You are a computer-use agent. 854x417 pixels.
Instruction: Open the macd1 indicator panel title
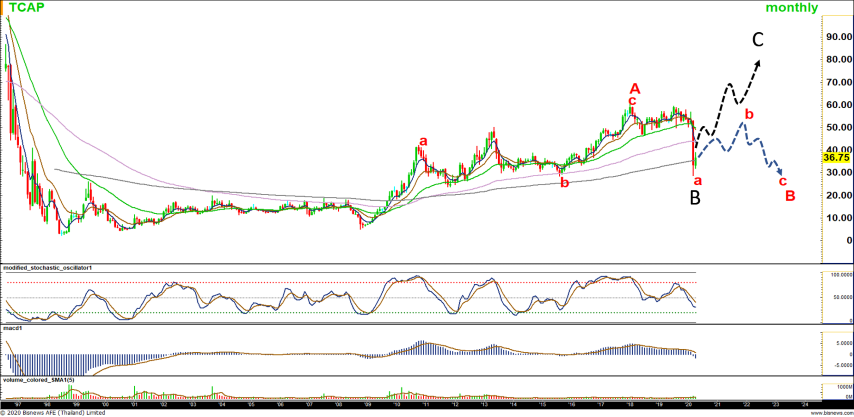(x=14, y=325)
